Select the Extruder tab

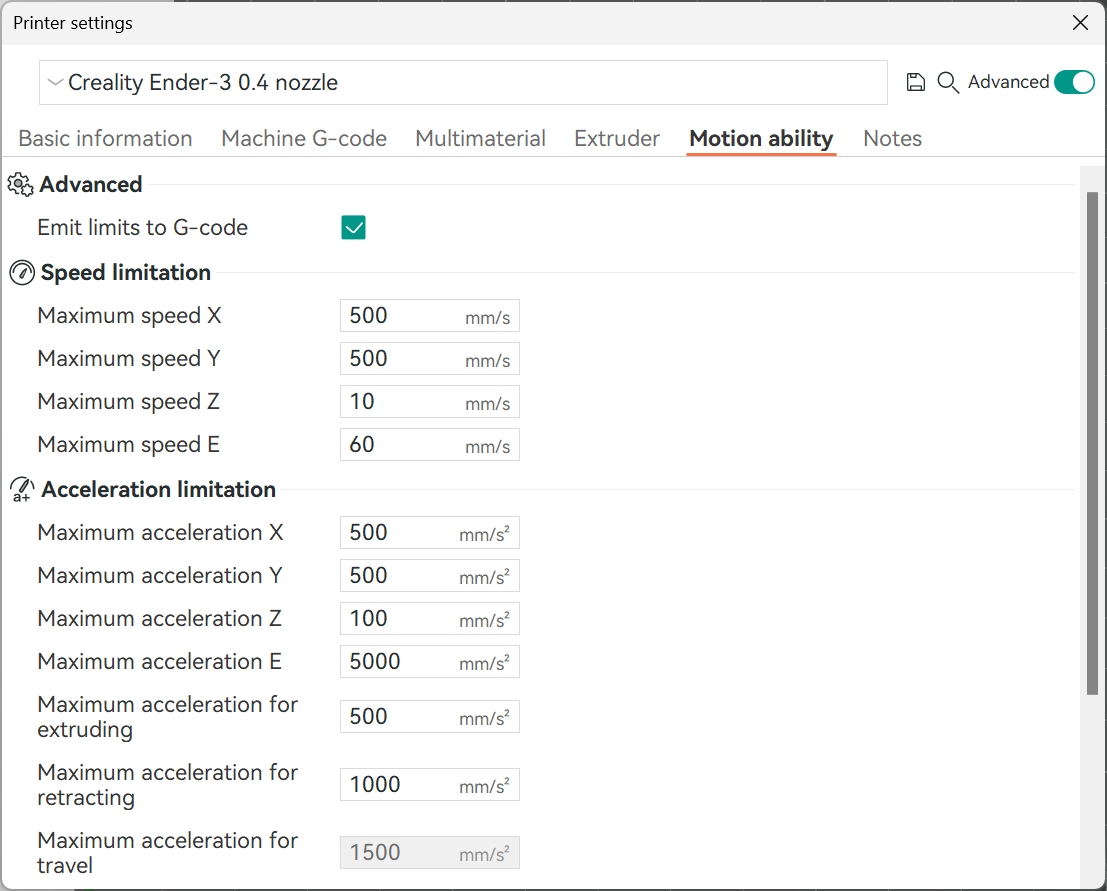click(x=616, y=138)
